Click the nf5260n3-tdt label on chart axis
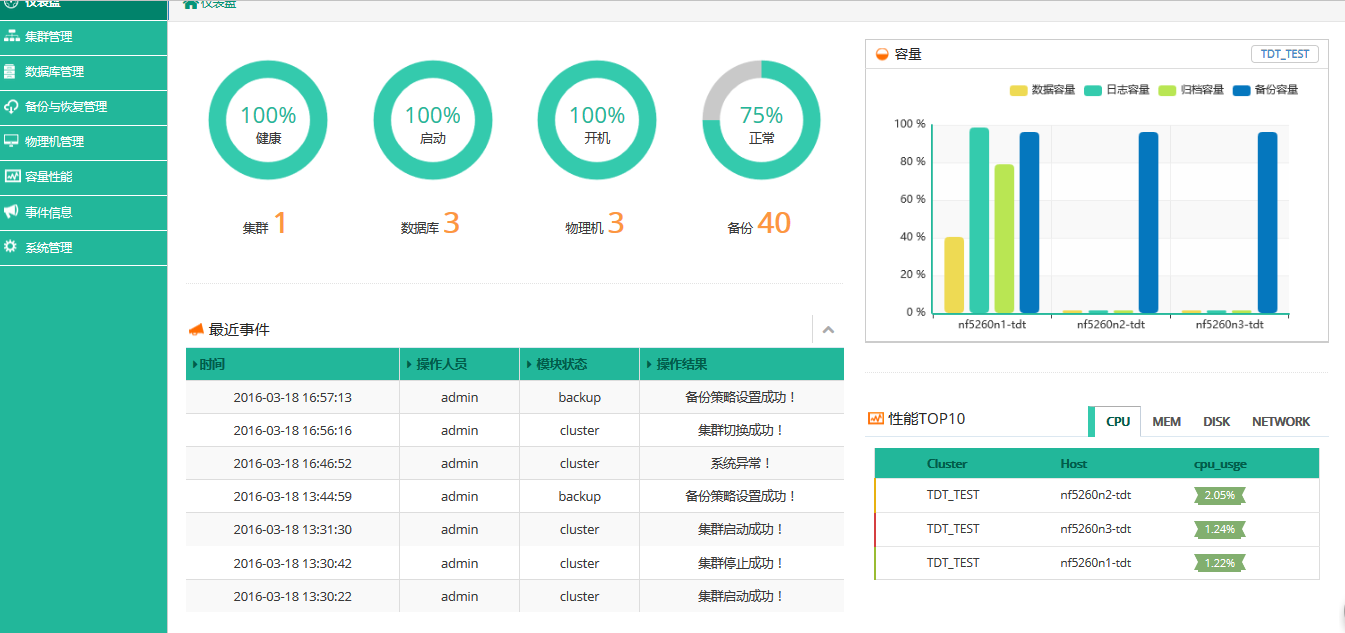 [1230, 324]
